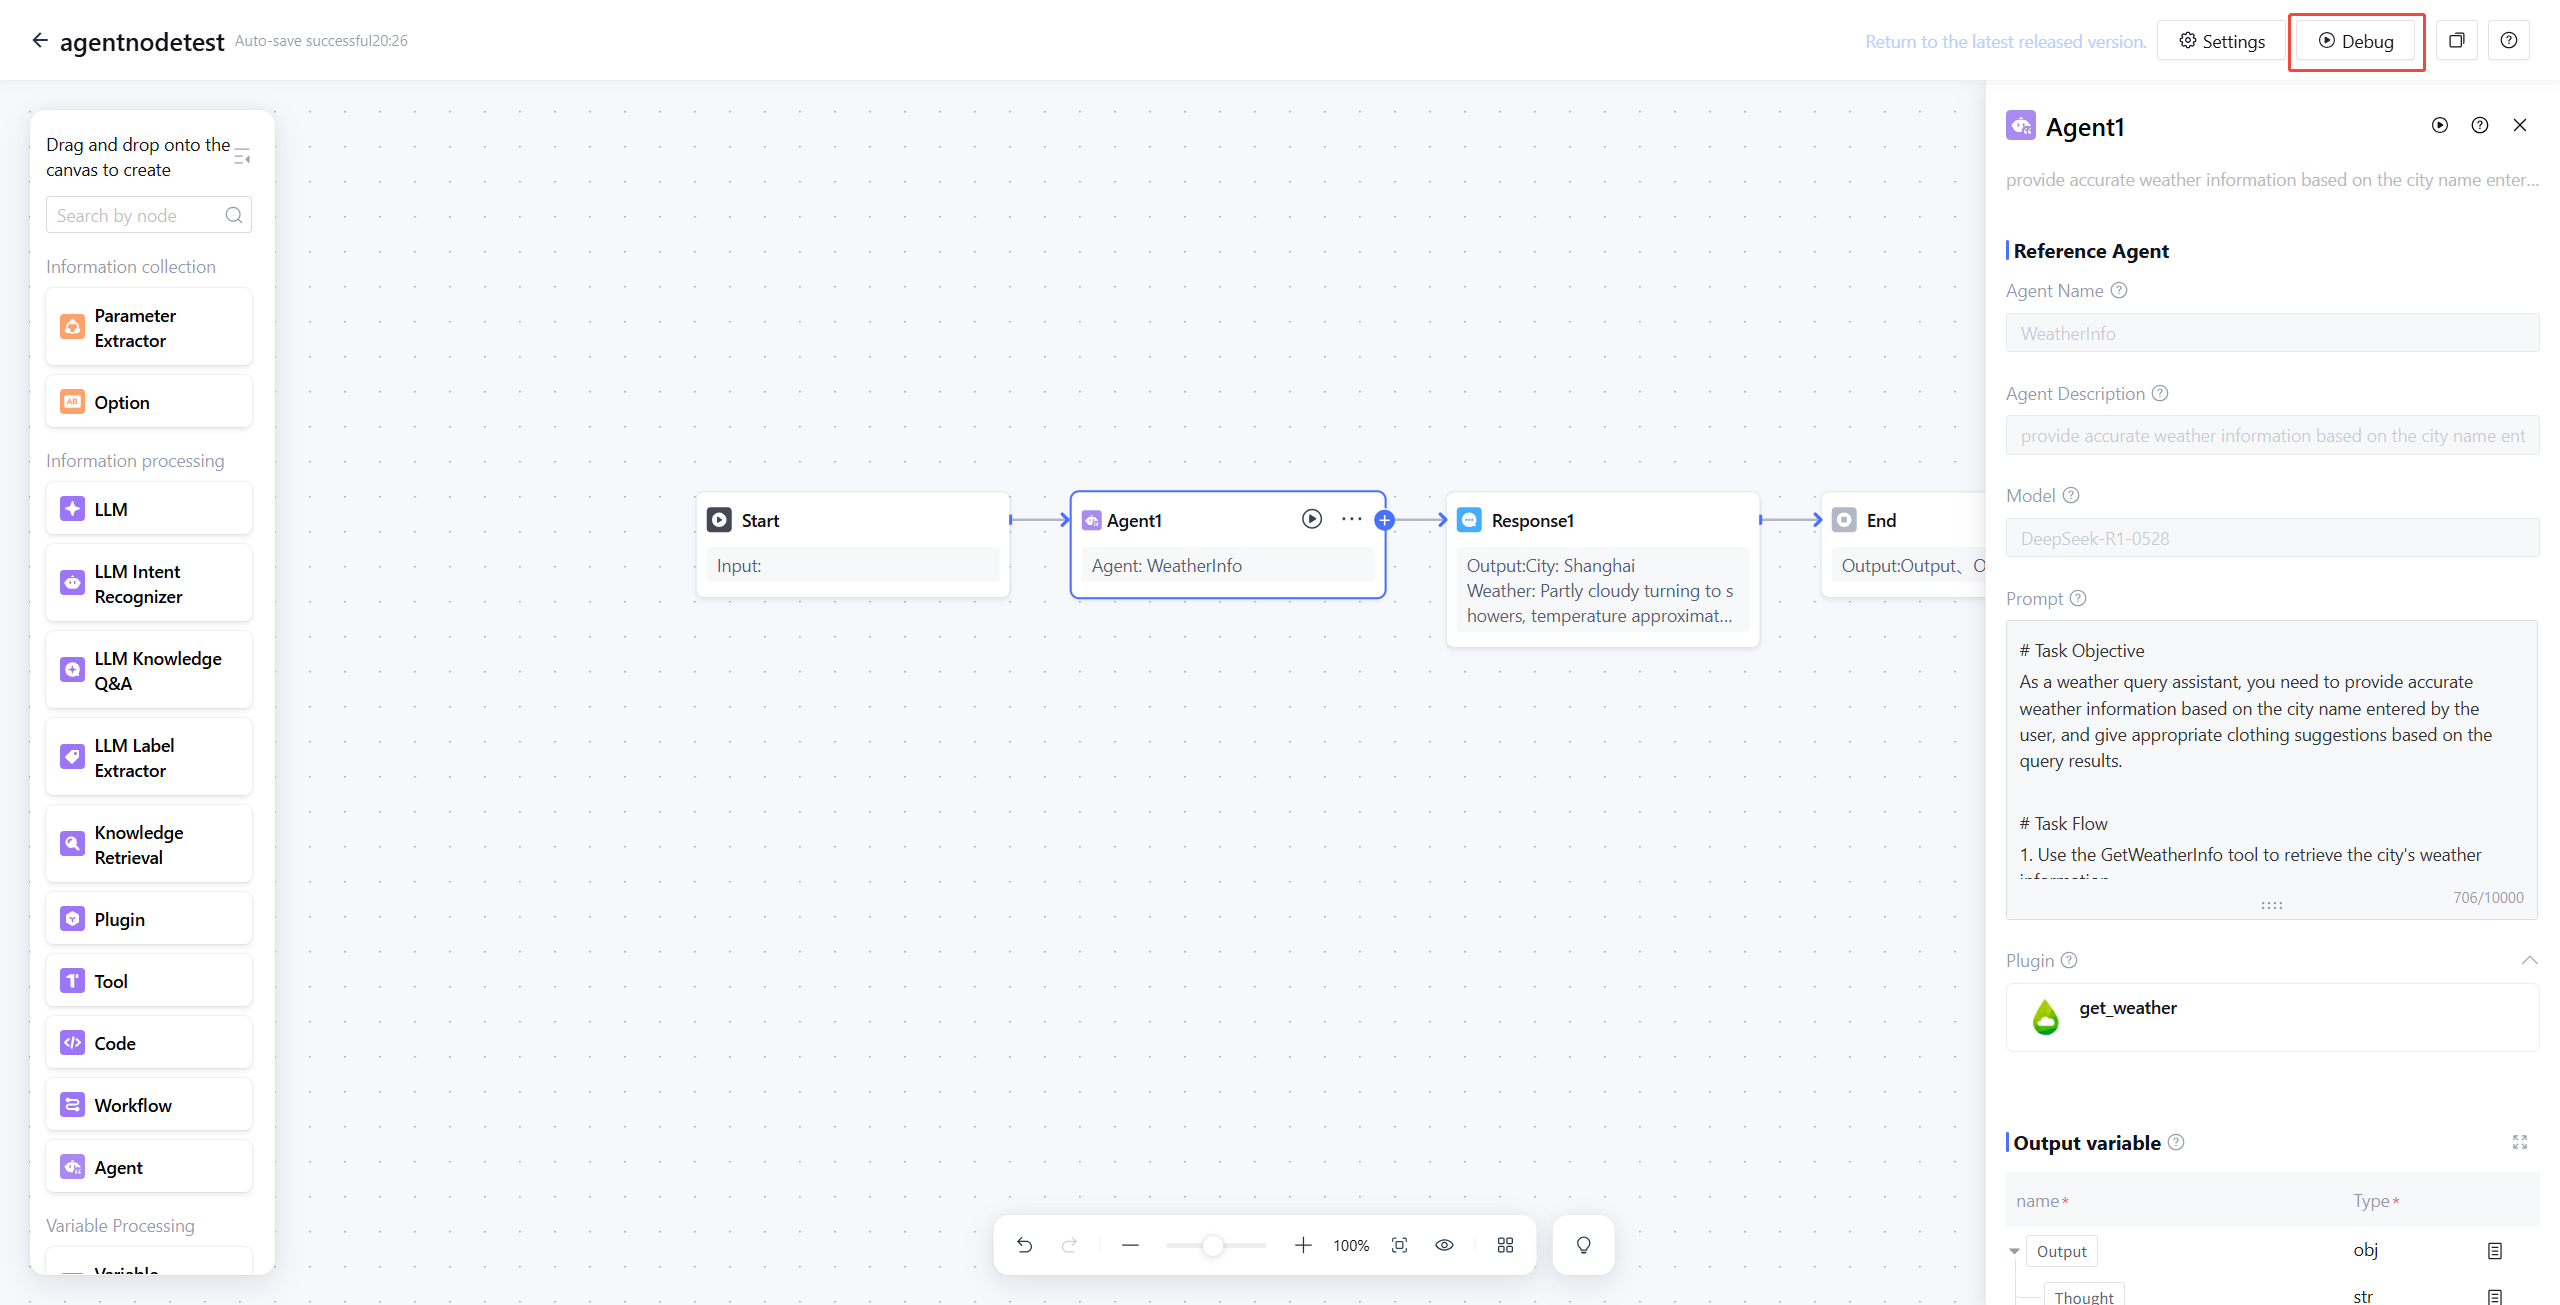Click the lightbulb tips button
This screenshot has width=2560, height=1305.
pyautogui.click(x=1583, y=1245)
